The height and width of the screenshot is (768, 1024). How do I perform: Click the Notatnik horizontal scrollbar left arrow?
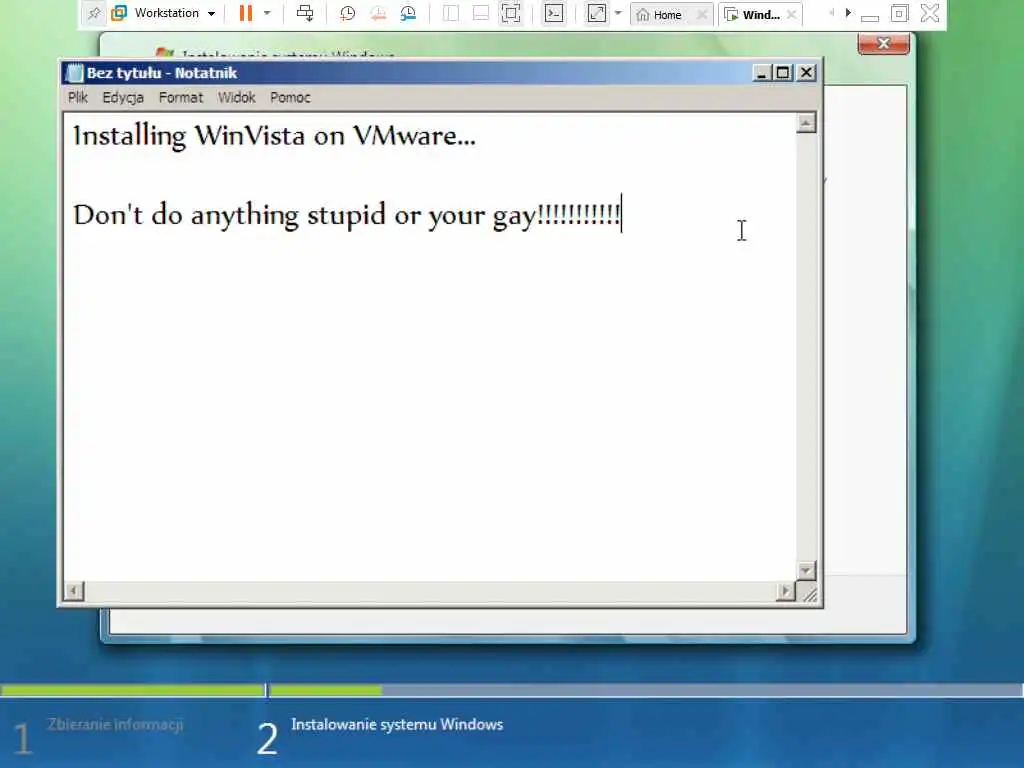tap(74, 591)
